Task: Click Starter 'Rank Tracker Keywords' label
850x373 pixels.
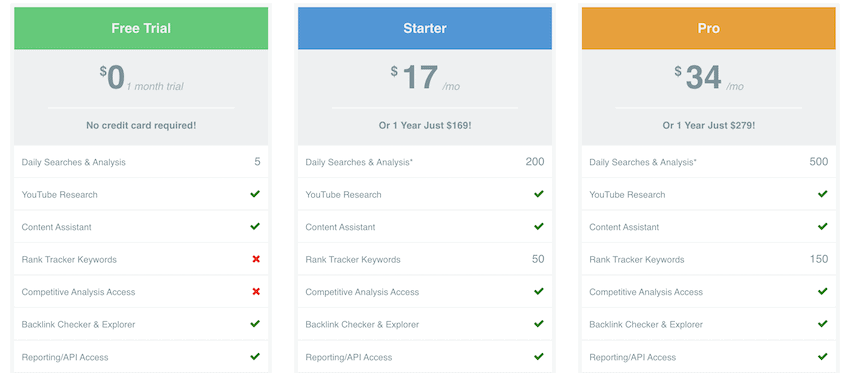Action: click(353, 260)
